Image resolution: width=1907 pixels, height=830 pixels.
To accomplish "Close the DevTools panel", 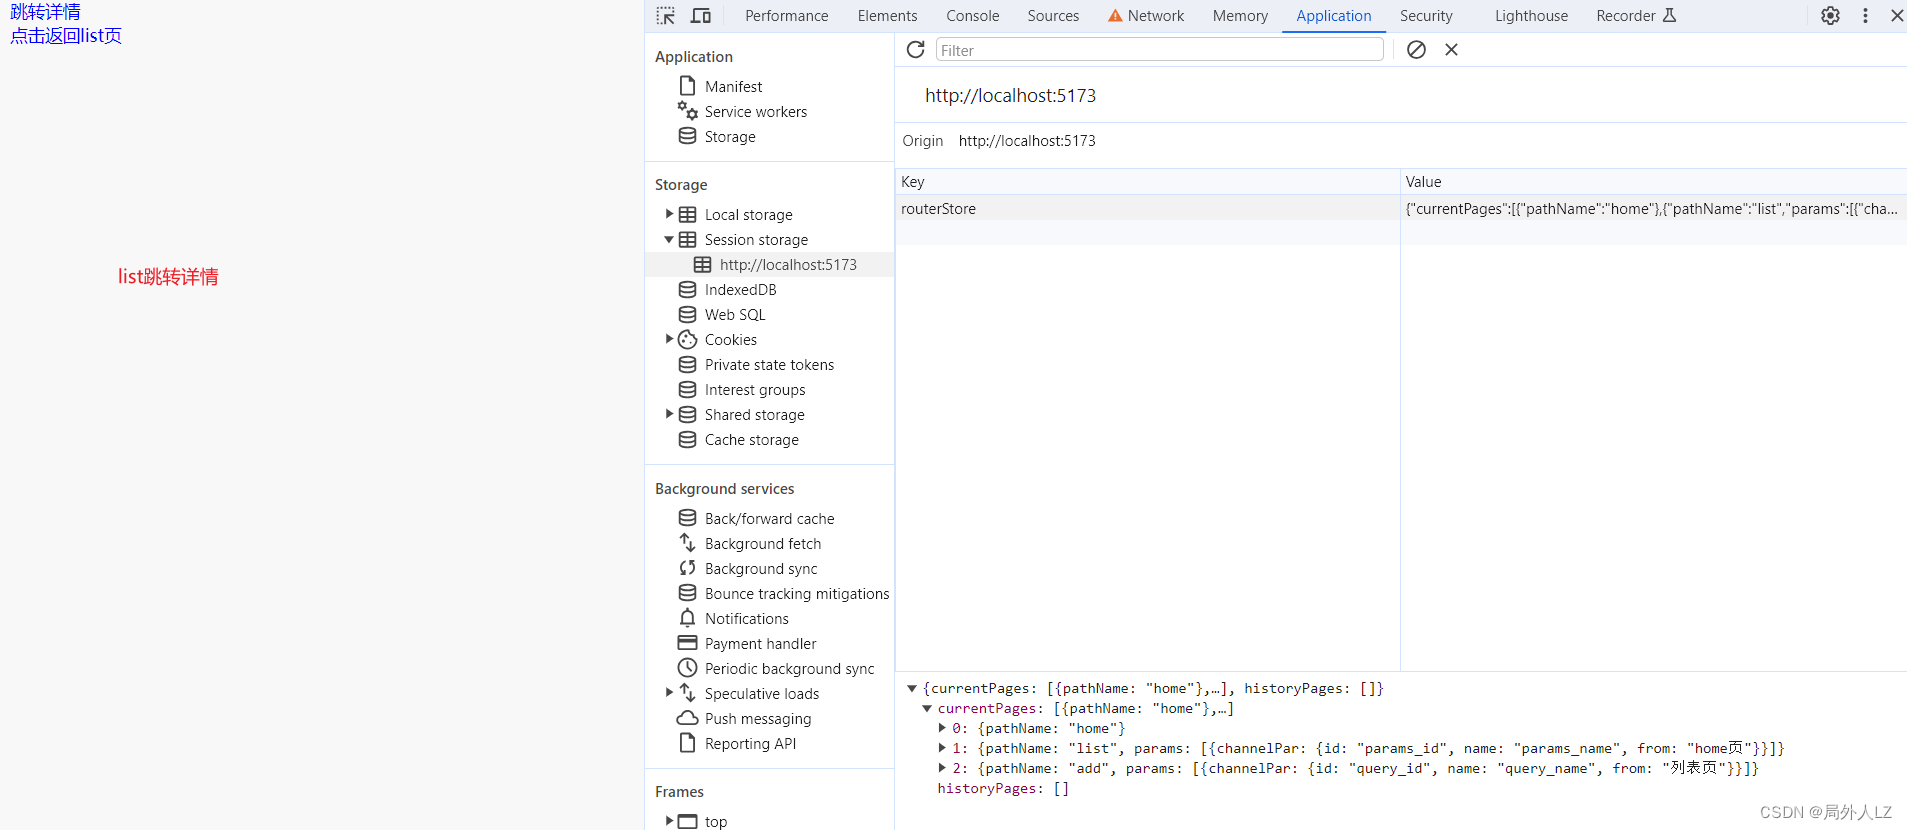I will 1896,16.
